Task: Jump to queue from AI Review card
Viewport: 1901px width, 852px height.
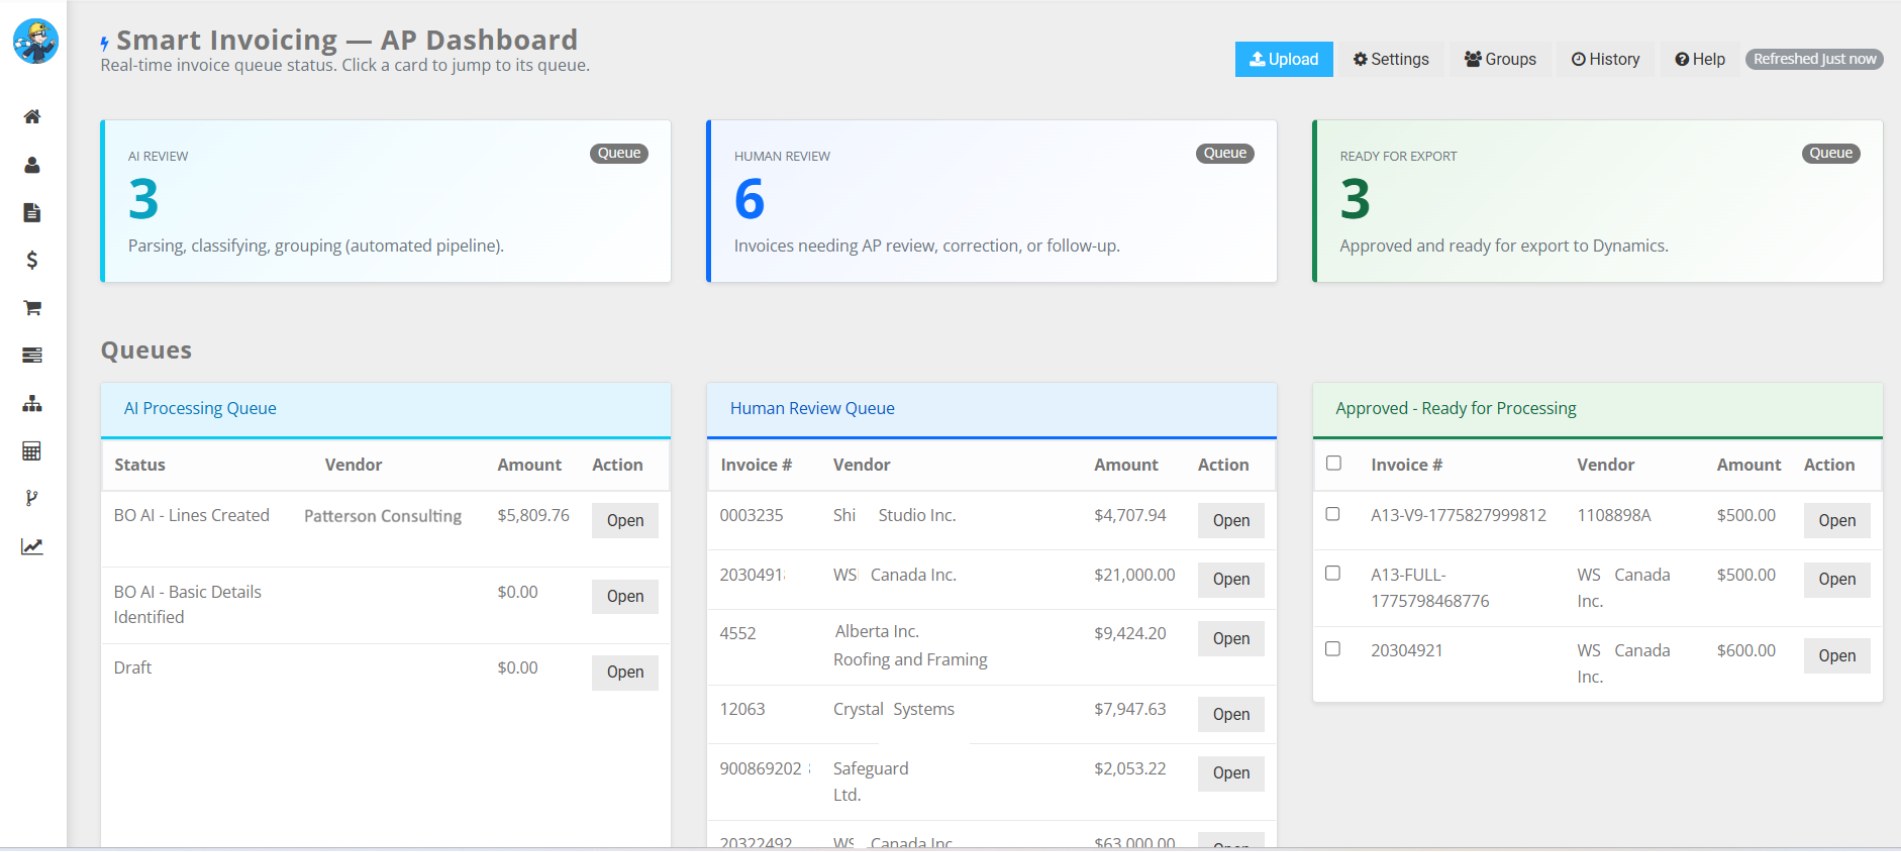Action: [x=386, y=201]
